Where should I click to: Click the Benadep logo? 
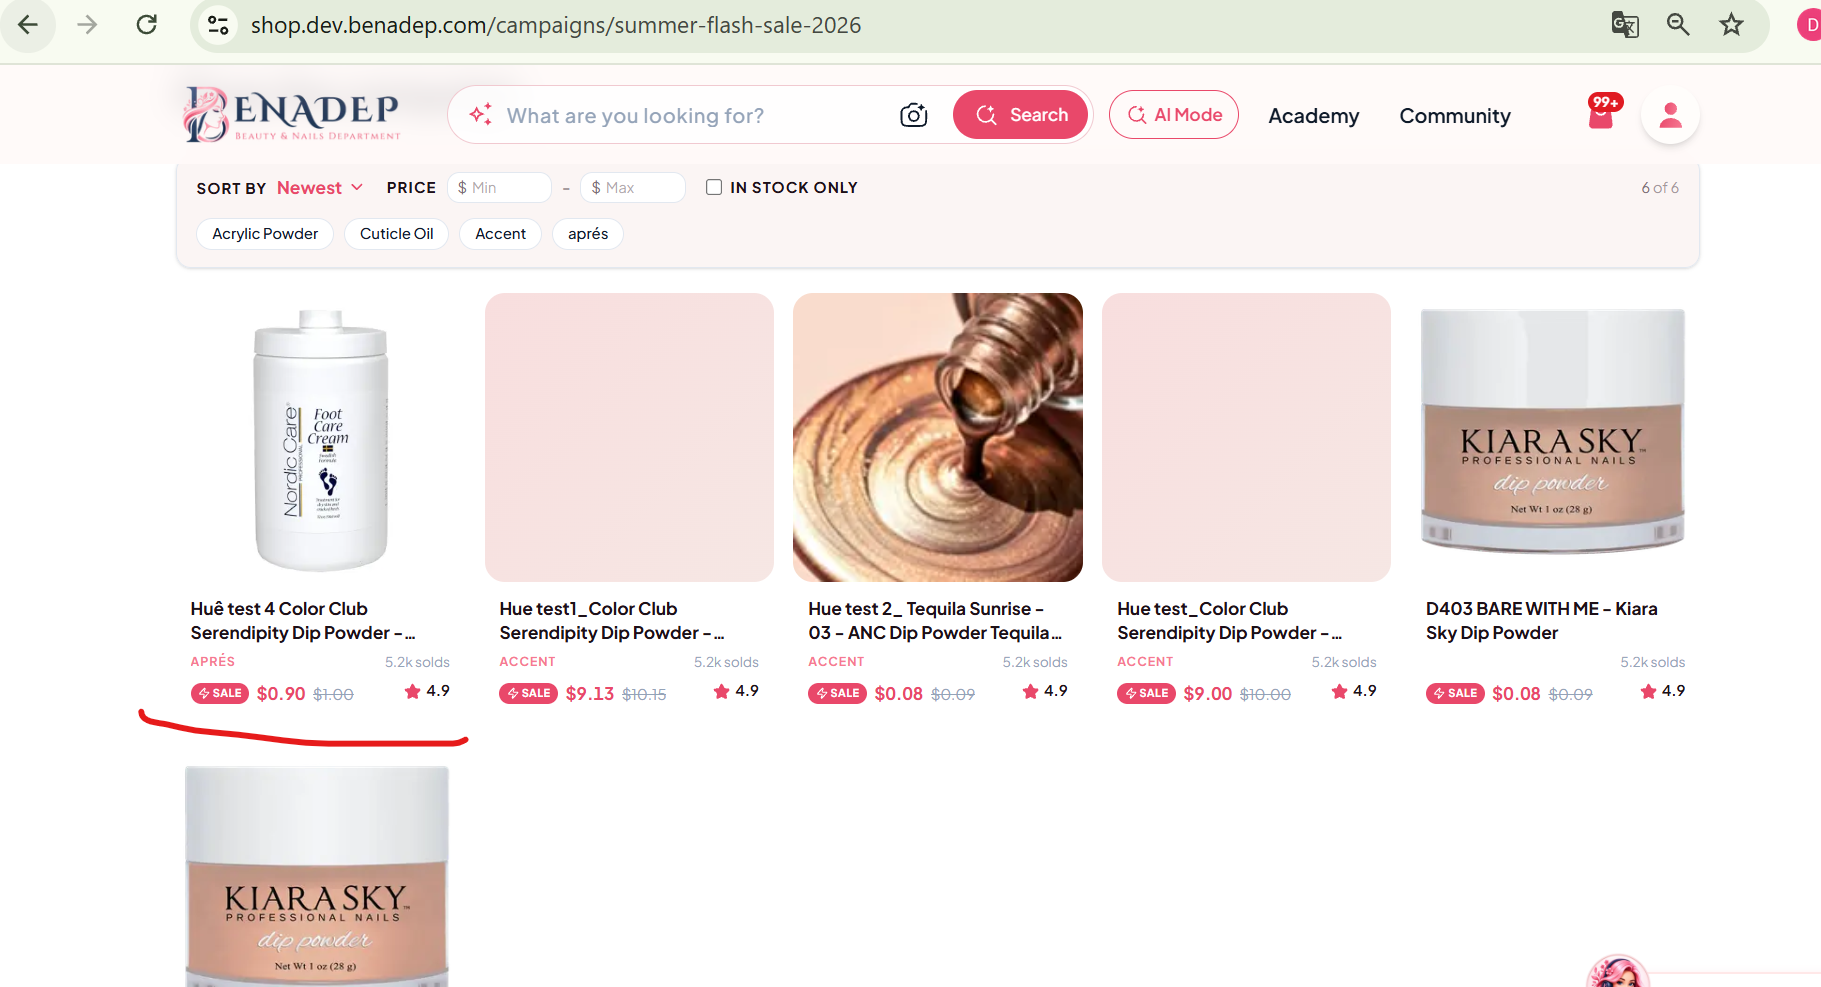coord(292,114)
